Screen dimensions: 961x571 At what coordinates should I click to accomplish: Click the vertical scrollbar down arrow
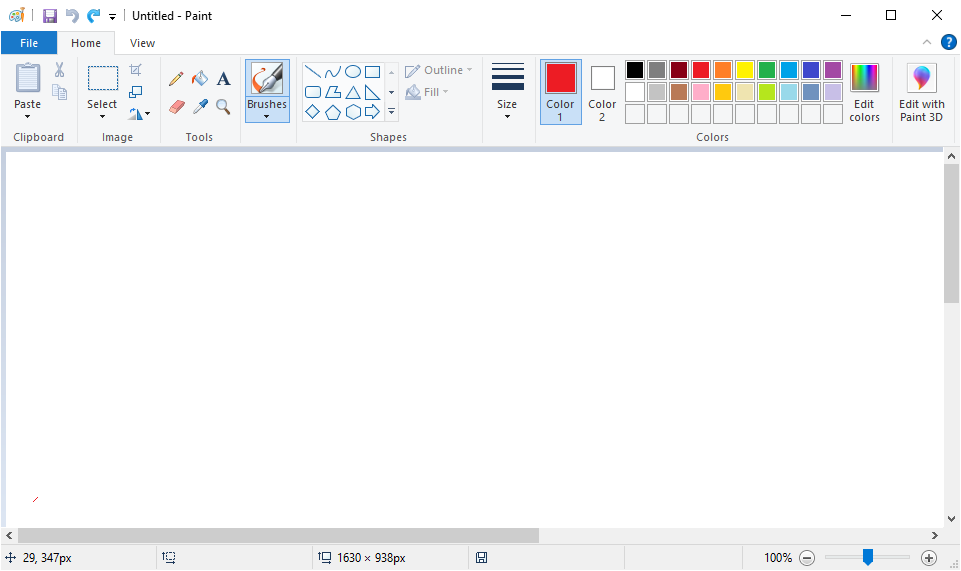tap(951, 518)
